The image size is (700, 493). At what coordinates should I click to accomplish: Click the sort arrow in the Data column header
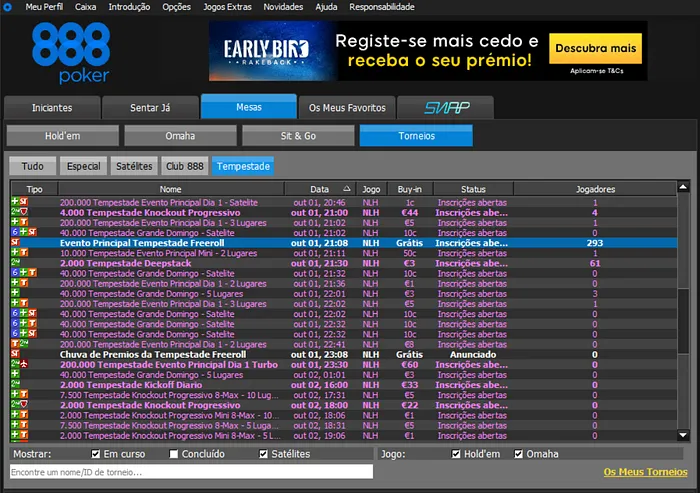tap(347, 189)
